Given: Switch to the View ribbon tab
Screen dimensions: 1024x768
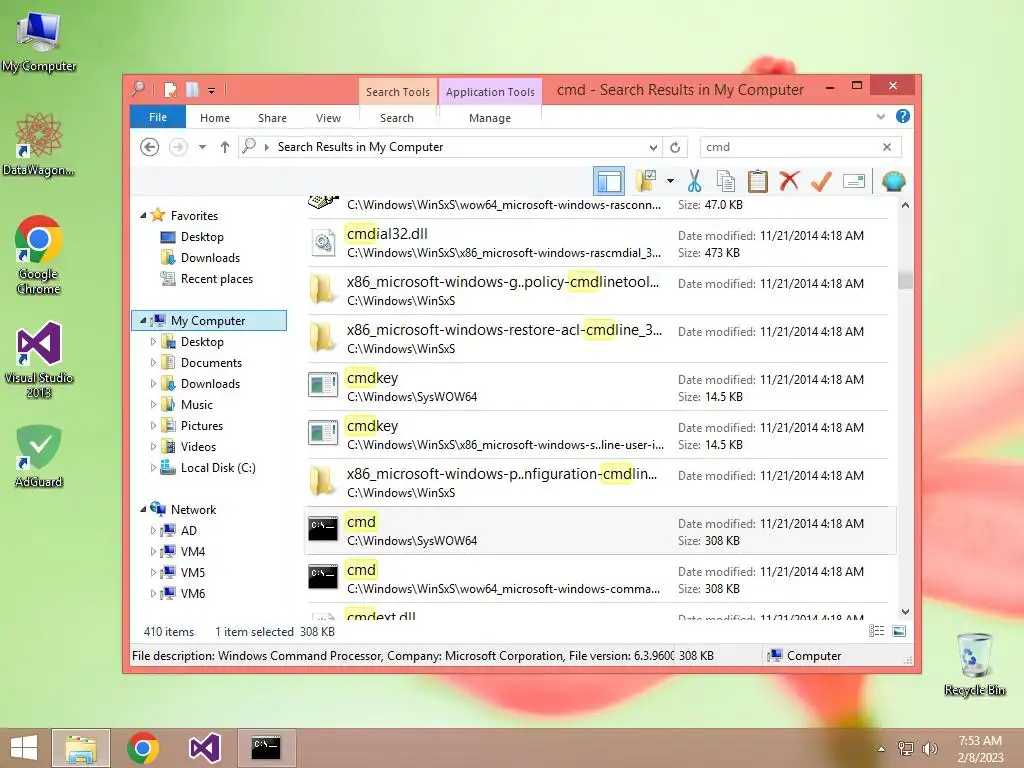Looking at the screenshot, I should tap(328, 118).
